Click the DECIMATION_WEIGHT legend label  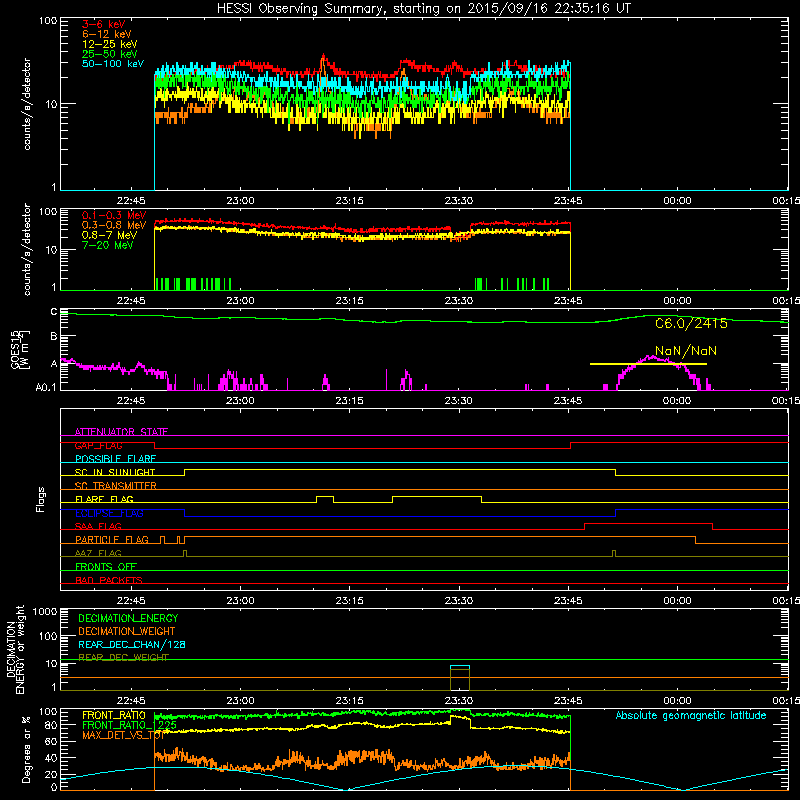(x=127, y=631)
